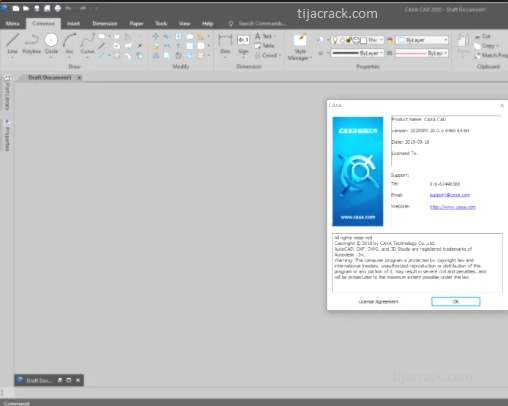Viewport: 508px width, 406px height.
Task: Open the Part Library side panel
Action: point(7,93)
